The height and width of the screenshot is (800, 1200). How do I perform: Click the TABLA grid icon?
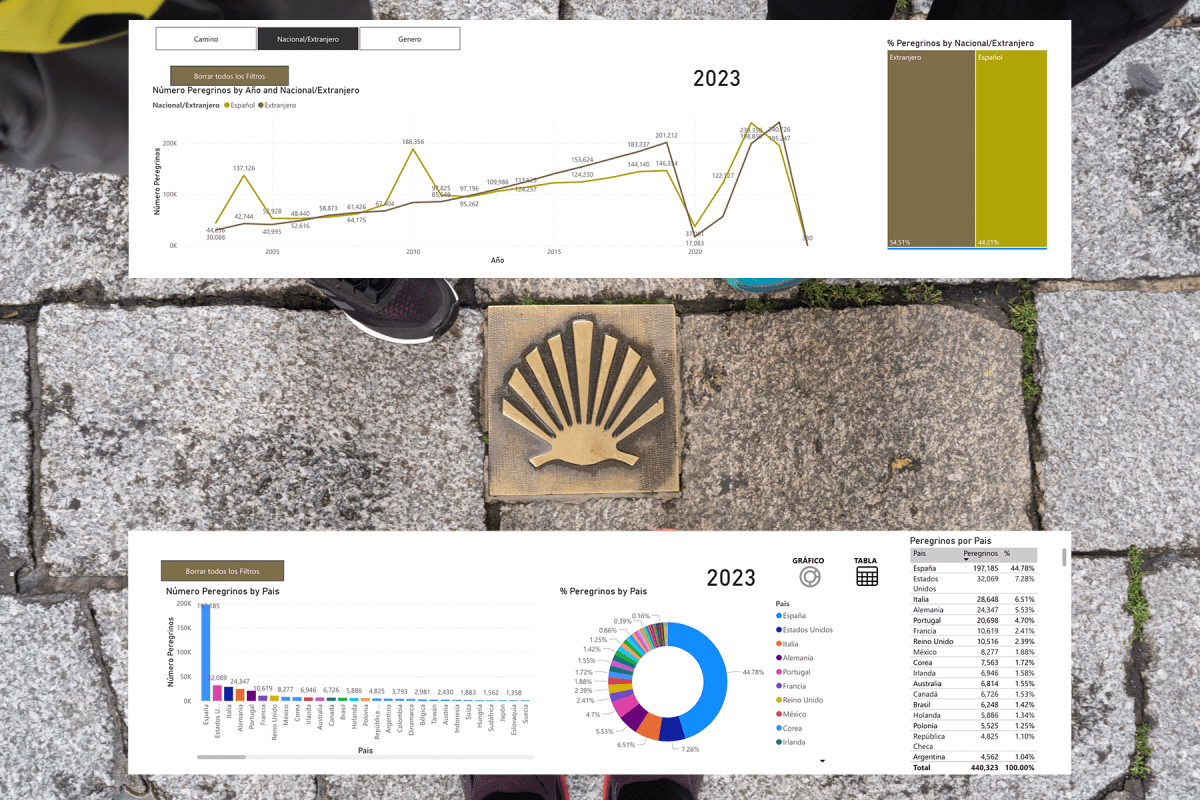pos(866,576)
